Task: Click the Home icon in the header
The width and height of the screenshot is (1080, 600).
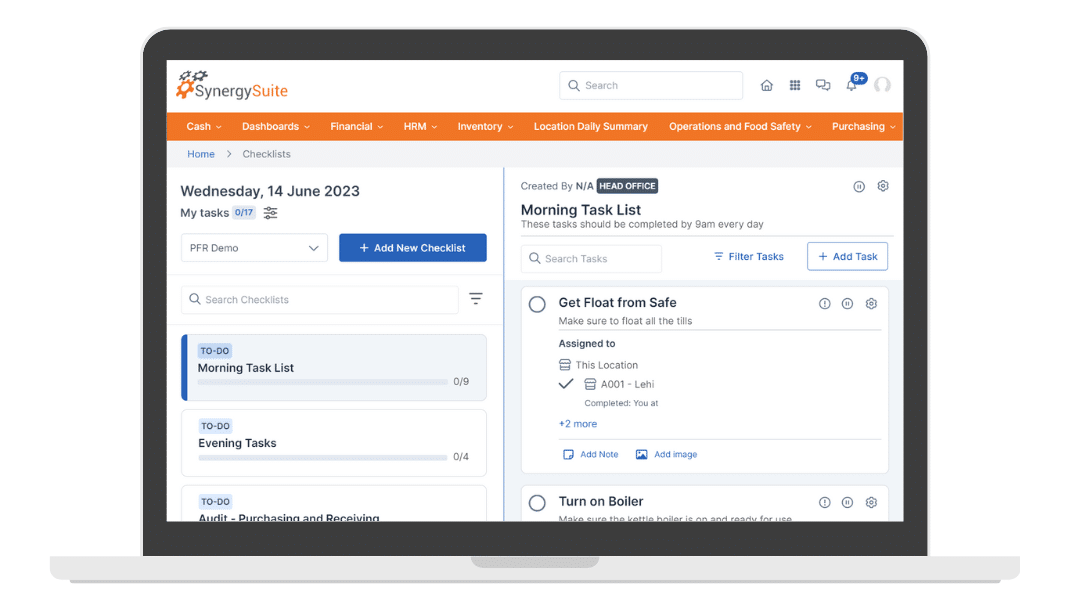Action: pos(767,85)
